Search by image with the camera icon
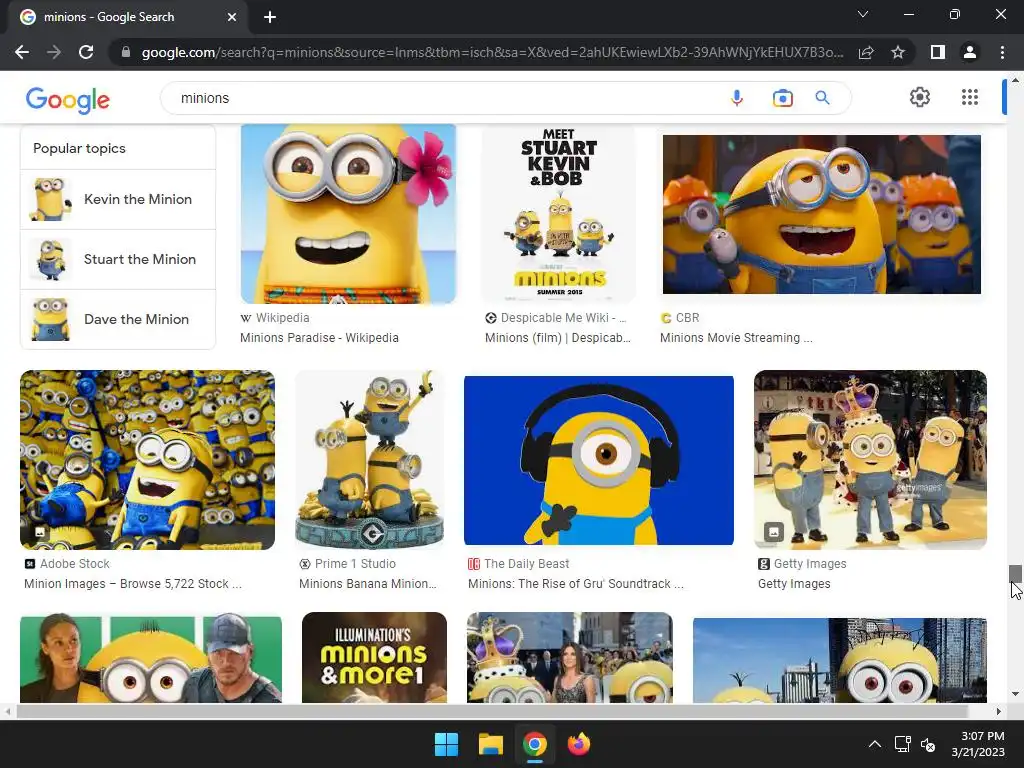 click(x=782, y=98)
